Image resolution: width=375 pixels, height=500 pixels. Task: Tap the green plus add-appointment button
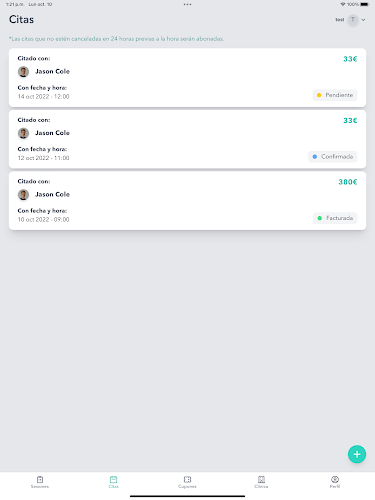coord(357,454)
